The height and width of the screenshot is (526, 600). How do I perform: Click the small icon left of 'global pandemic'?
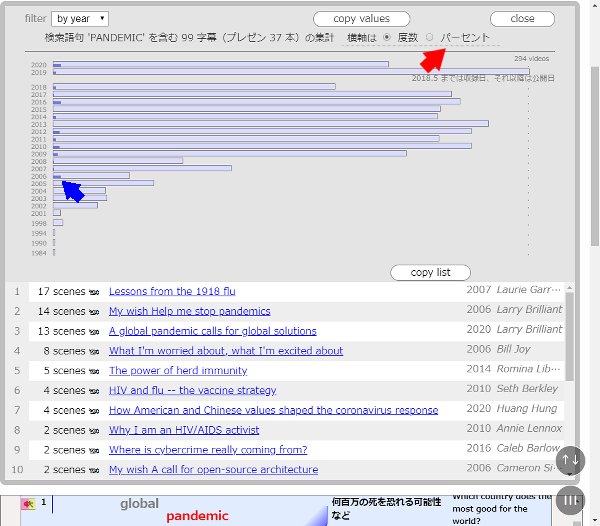[x=28, y=504]
